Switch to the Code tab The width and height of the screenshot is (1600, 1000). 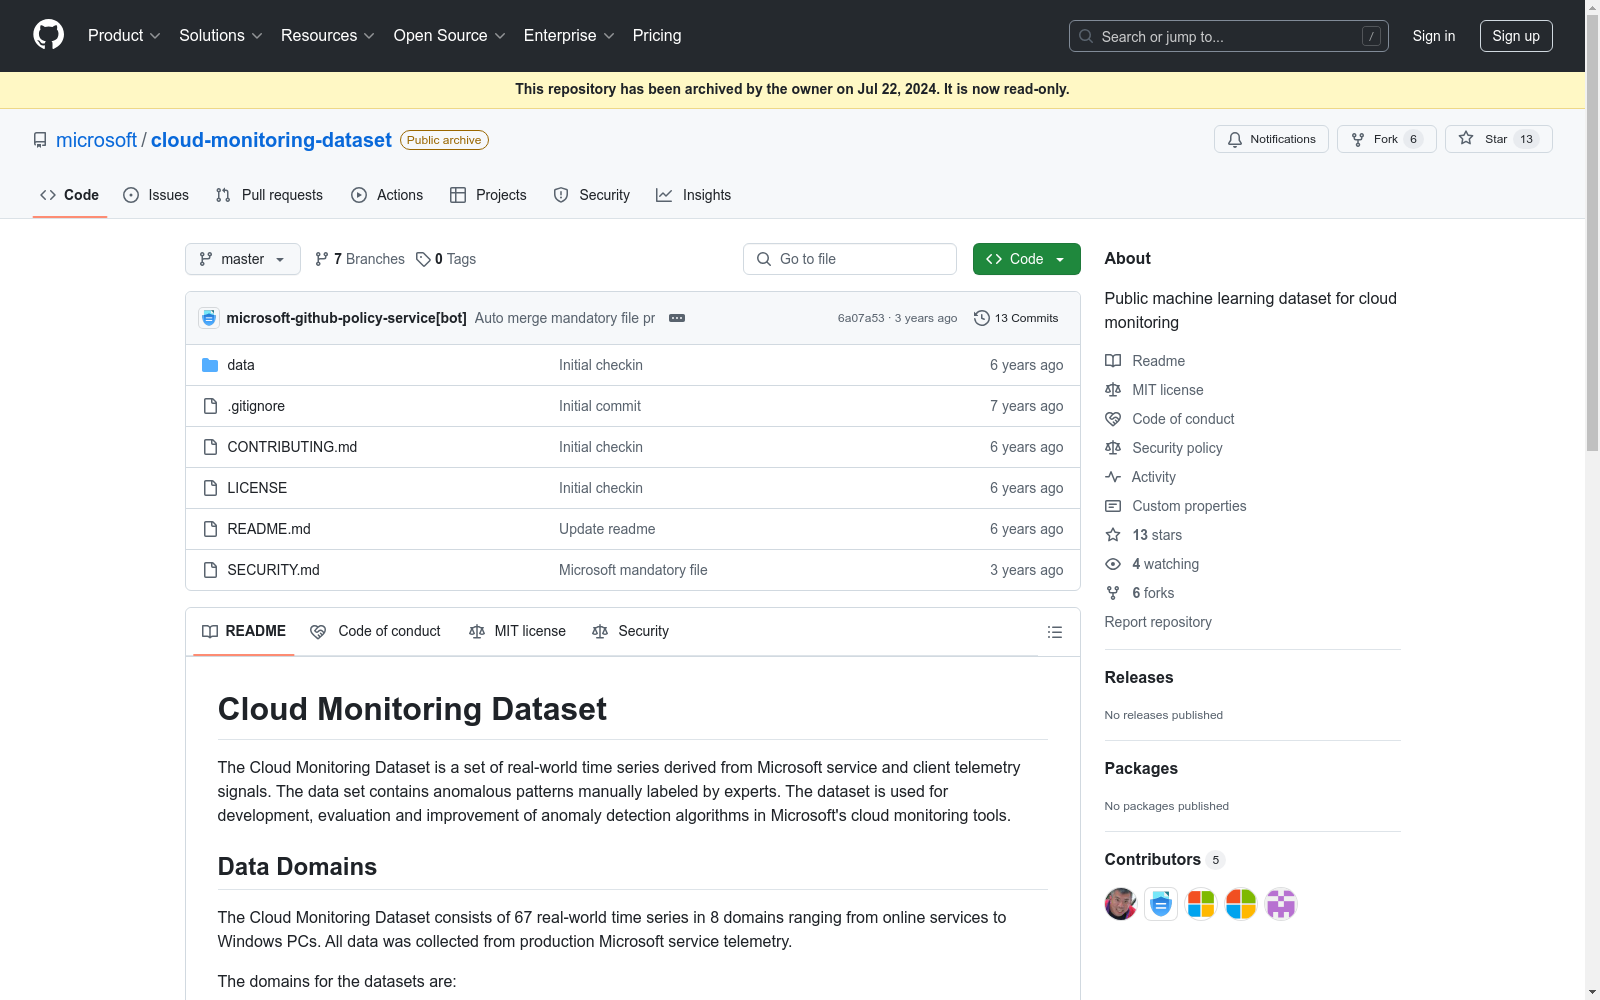click(70, 195)
